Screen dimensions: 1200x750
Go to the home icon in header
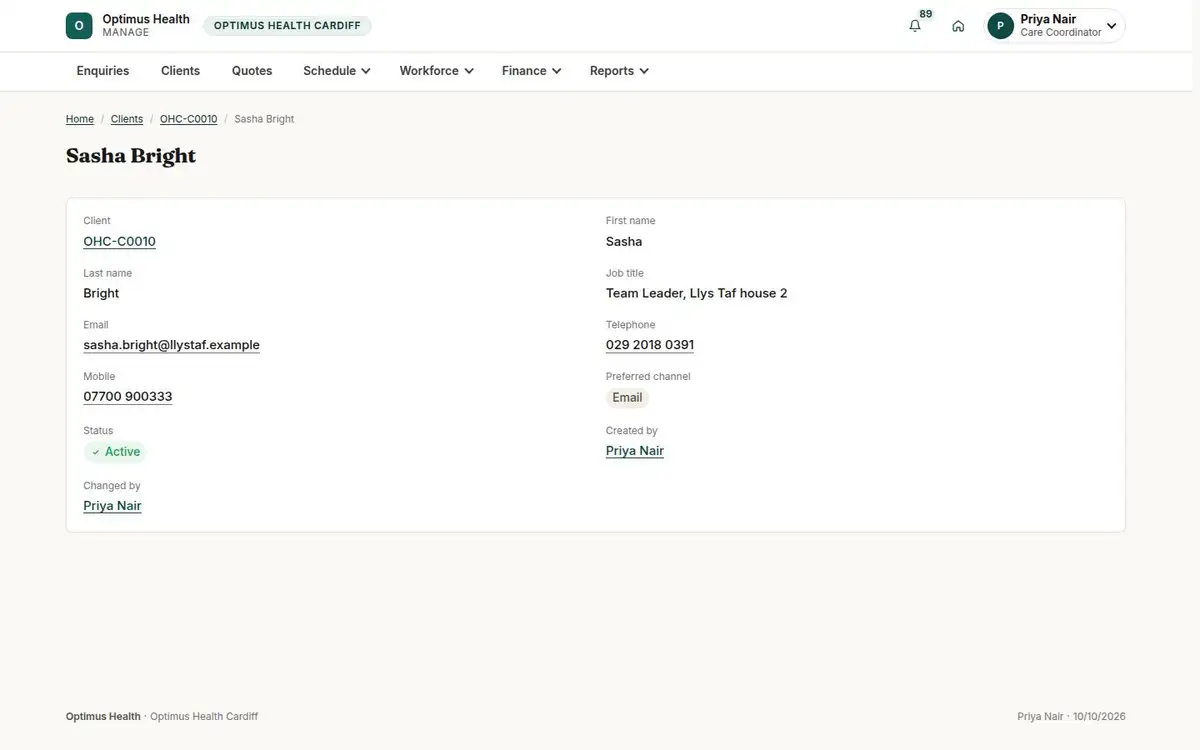pyautogui.click(x=958, y=26)
